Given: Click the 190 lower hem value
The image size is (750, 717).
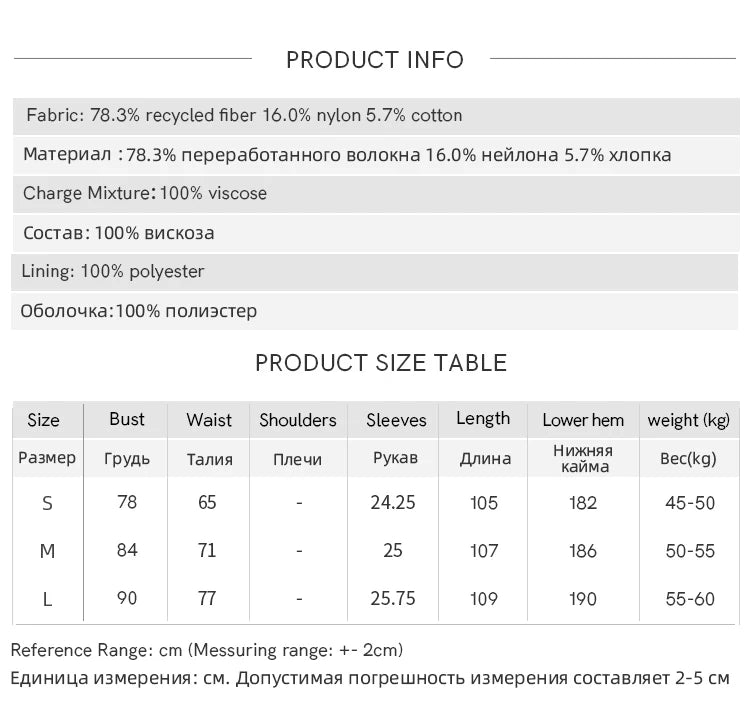Looking at the screenshot, I should pos(583,599).
